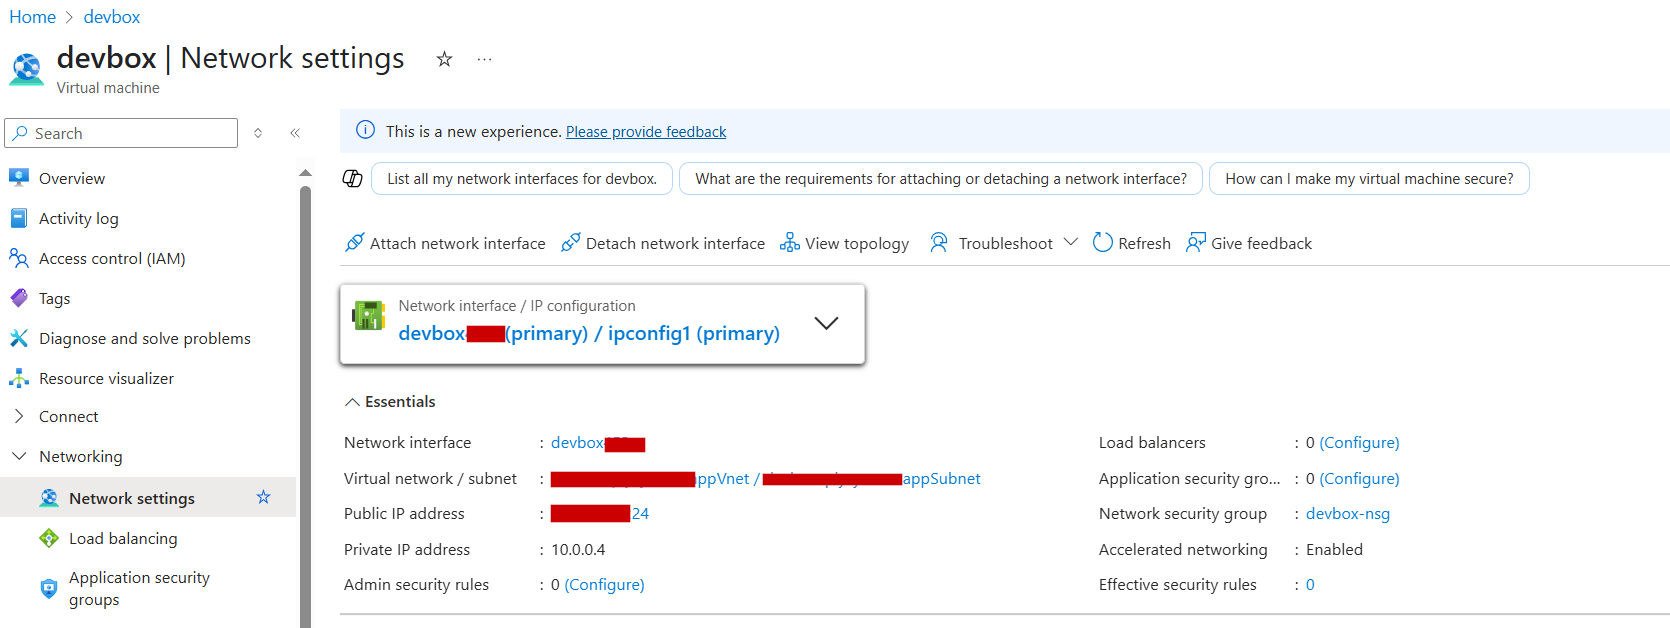Click the Private IP address value 10.0.0.4
The height and width of the screenshot is (628, 1670).
(578, 549)
